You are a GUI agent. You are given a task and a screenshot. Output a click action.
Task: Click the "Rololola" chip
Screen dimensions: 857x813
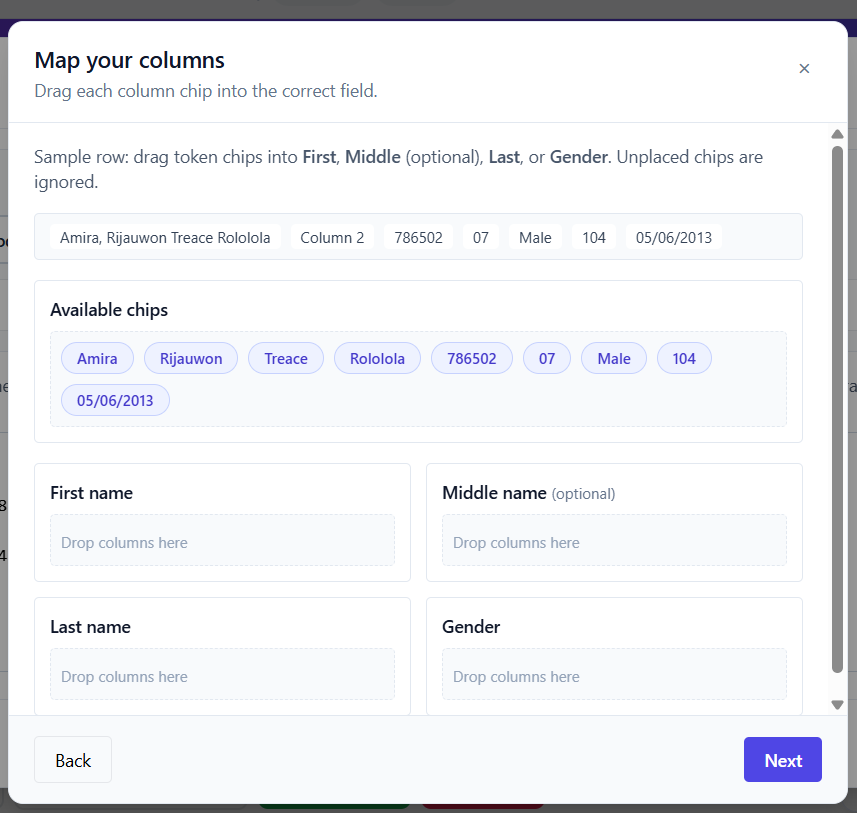377,358
